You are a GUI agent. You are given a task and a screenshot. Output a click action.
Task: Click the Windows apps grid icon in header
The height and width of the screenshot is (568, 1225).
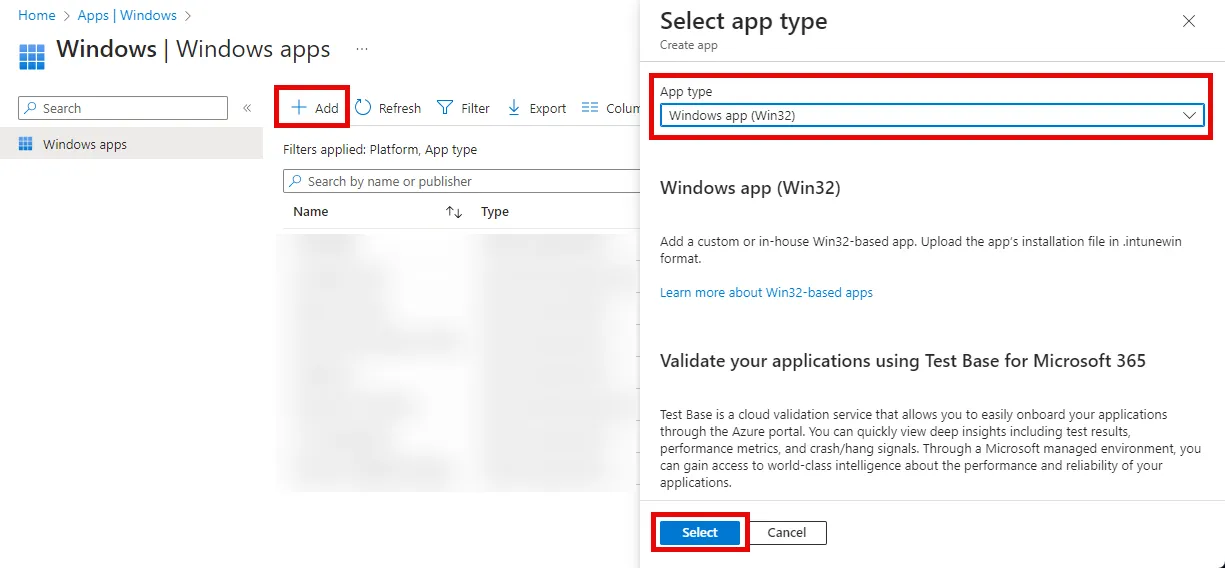coord(32,55)
